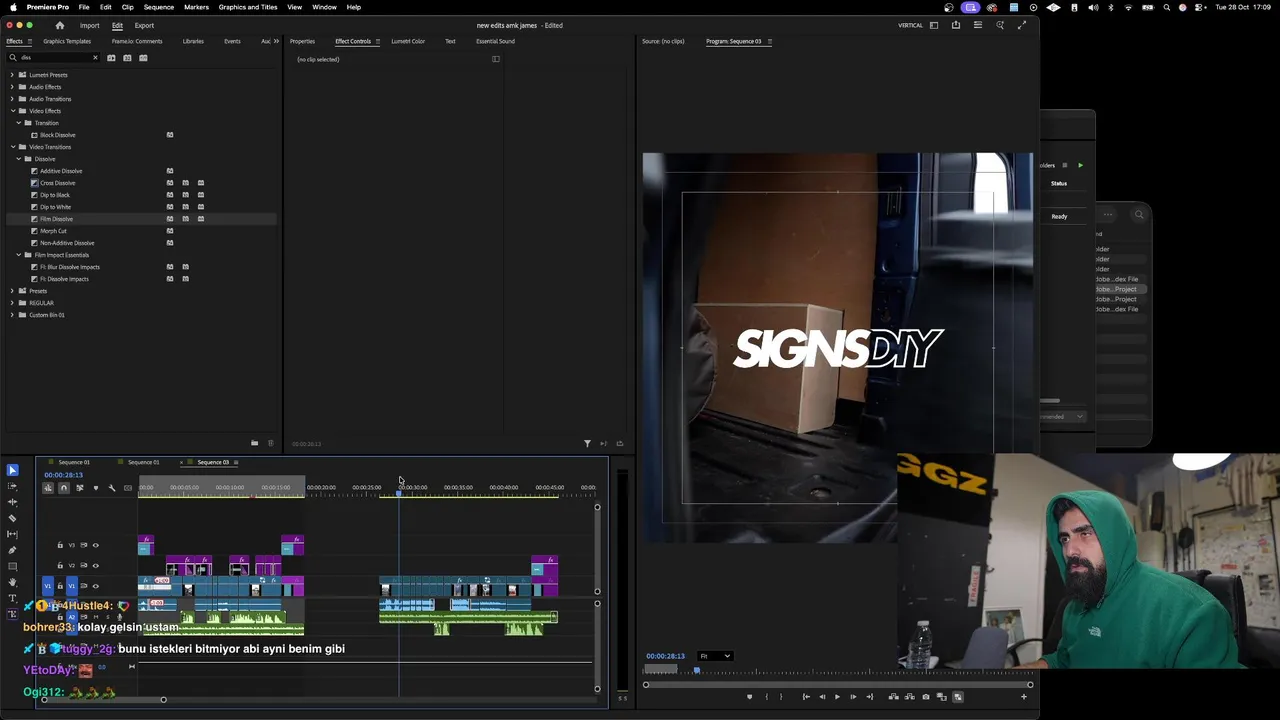Select the Rectangle tool

click(12, 566)
